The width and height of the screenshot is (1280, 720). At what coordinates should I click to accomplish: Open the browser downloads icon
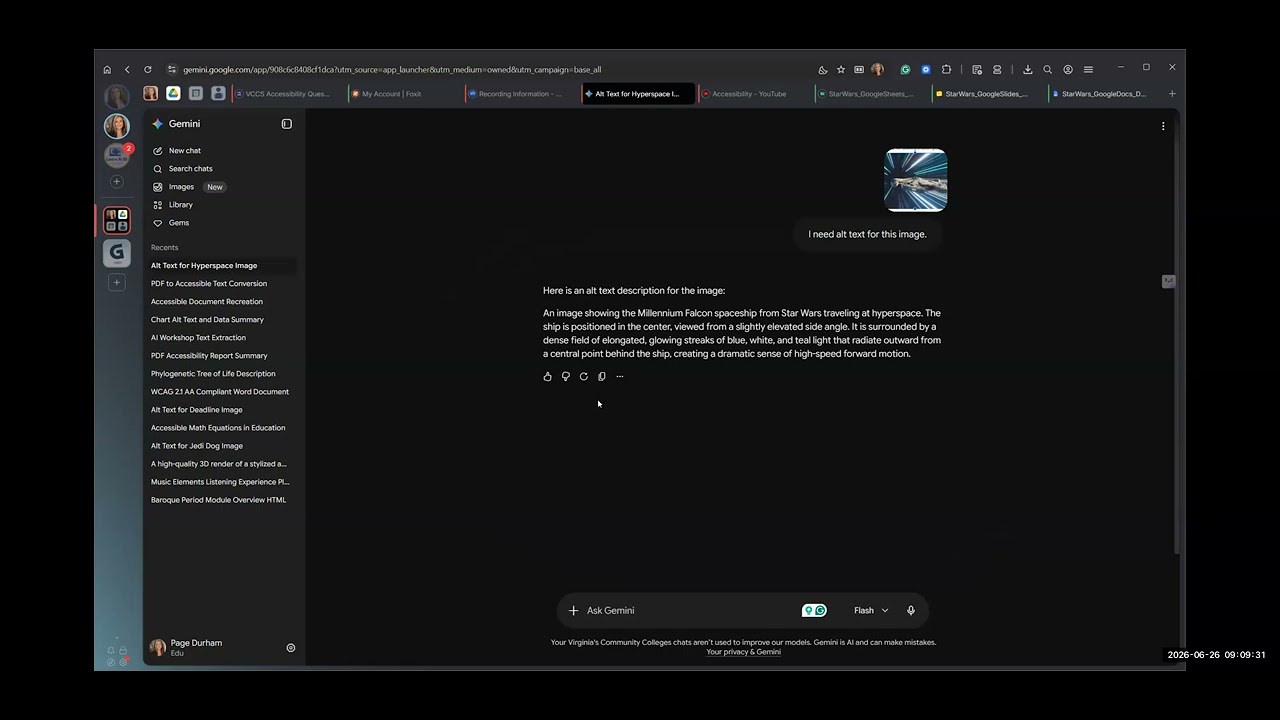(x=1027, y=70)
